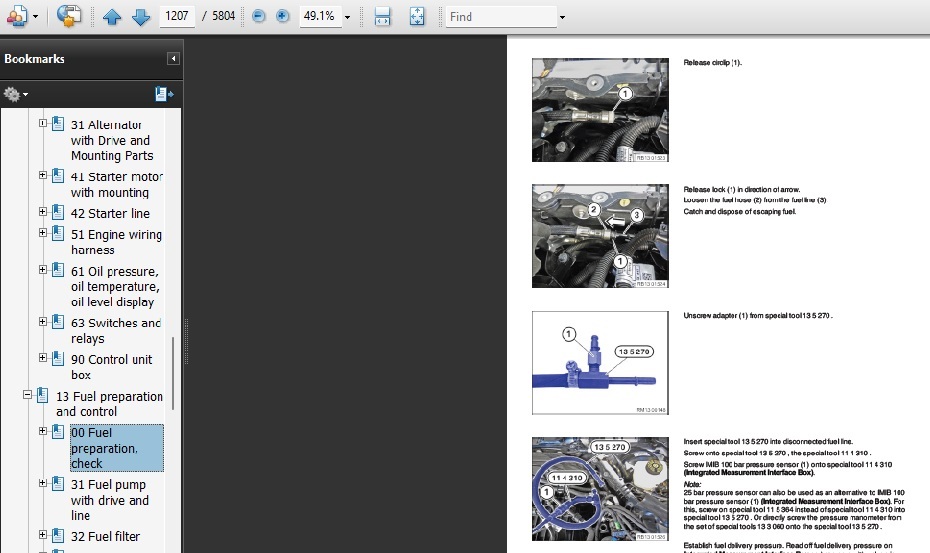Click the fuel hose lock release photo

point(600,236)
